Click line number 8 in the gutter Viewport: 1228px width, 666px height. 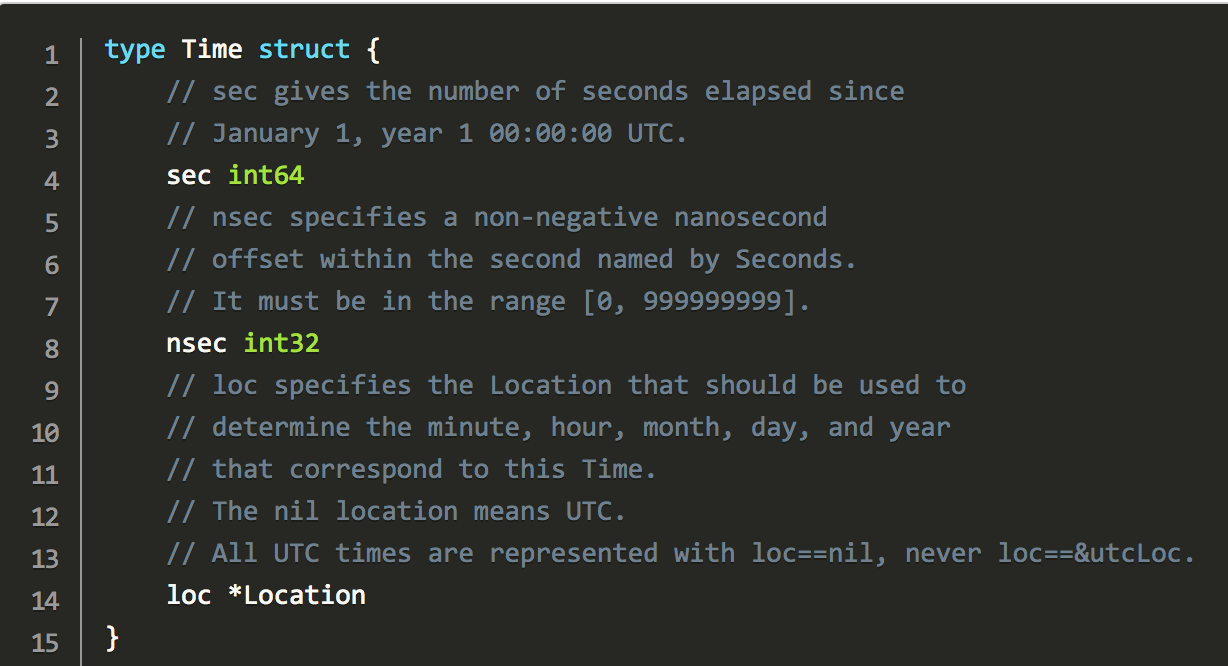[x=51, y=348]
